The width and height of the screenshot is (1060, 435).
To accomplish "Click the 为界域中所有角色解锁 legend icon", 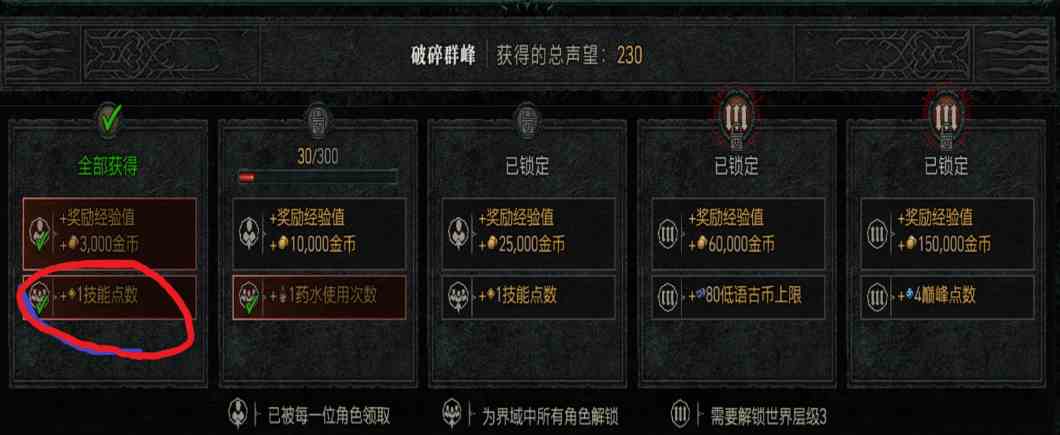I will [452, 413].
